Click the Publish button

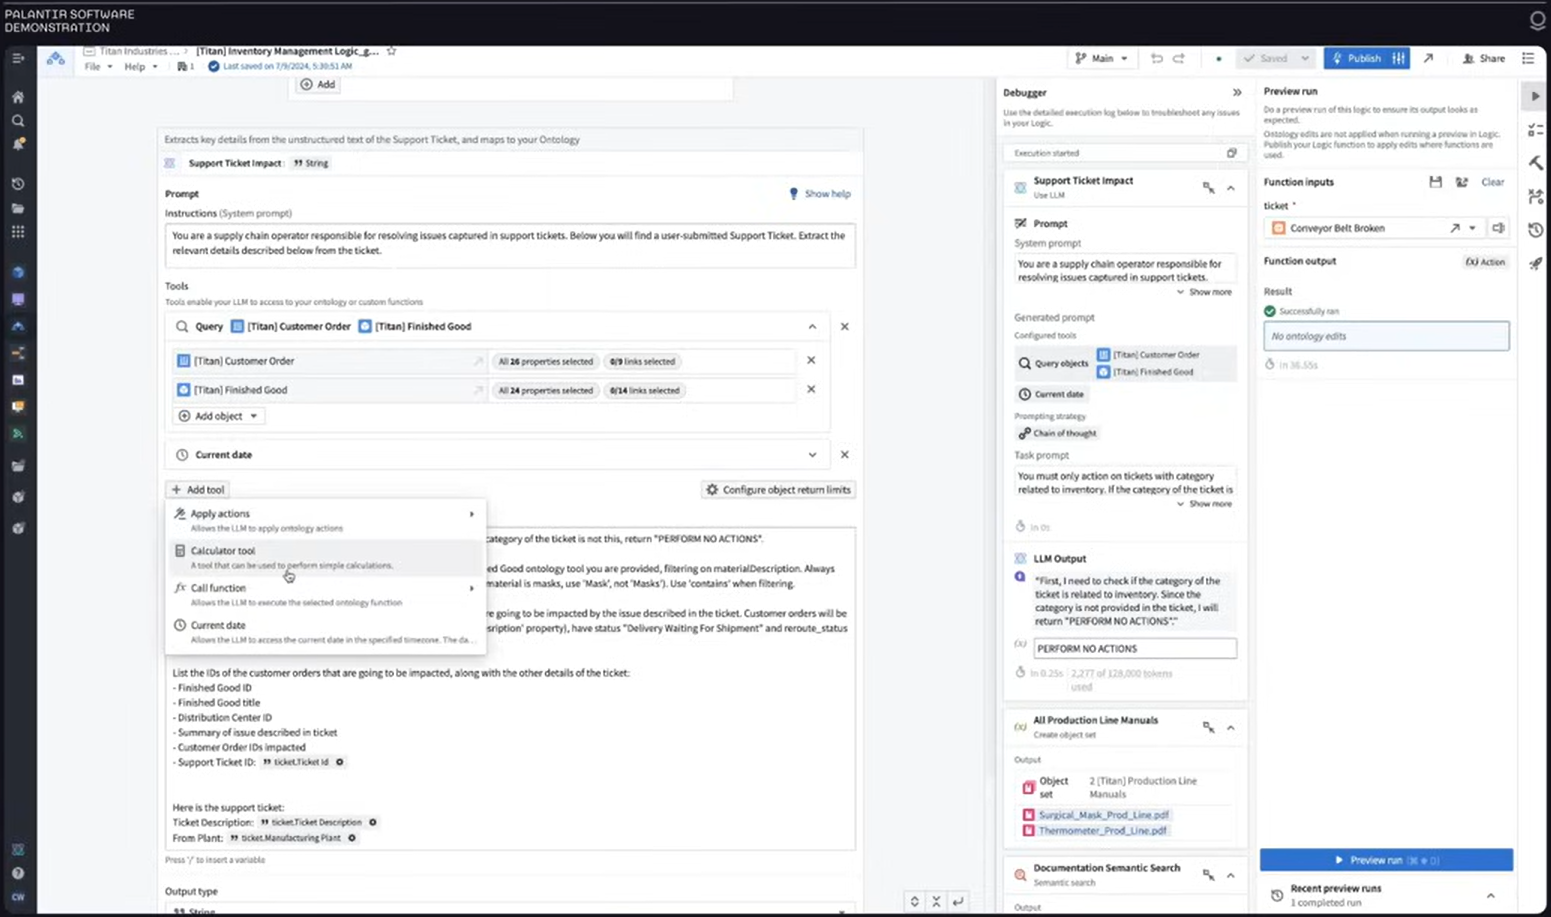(x=1357, y=58)
